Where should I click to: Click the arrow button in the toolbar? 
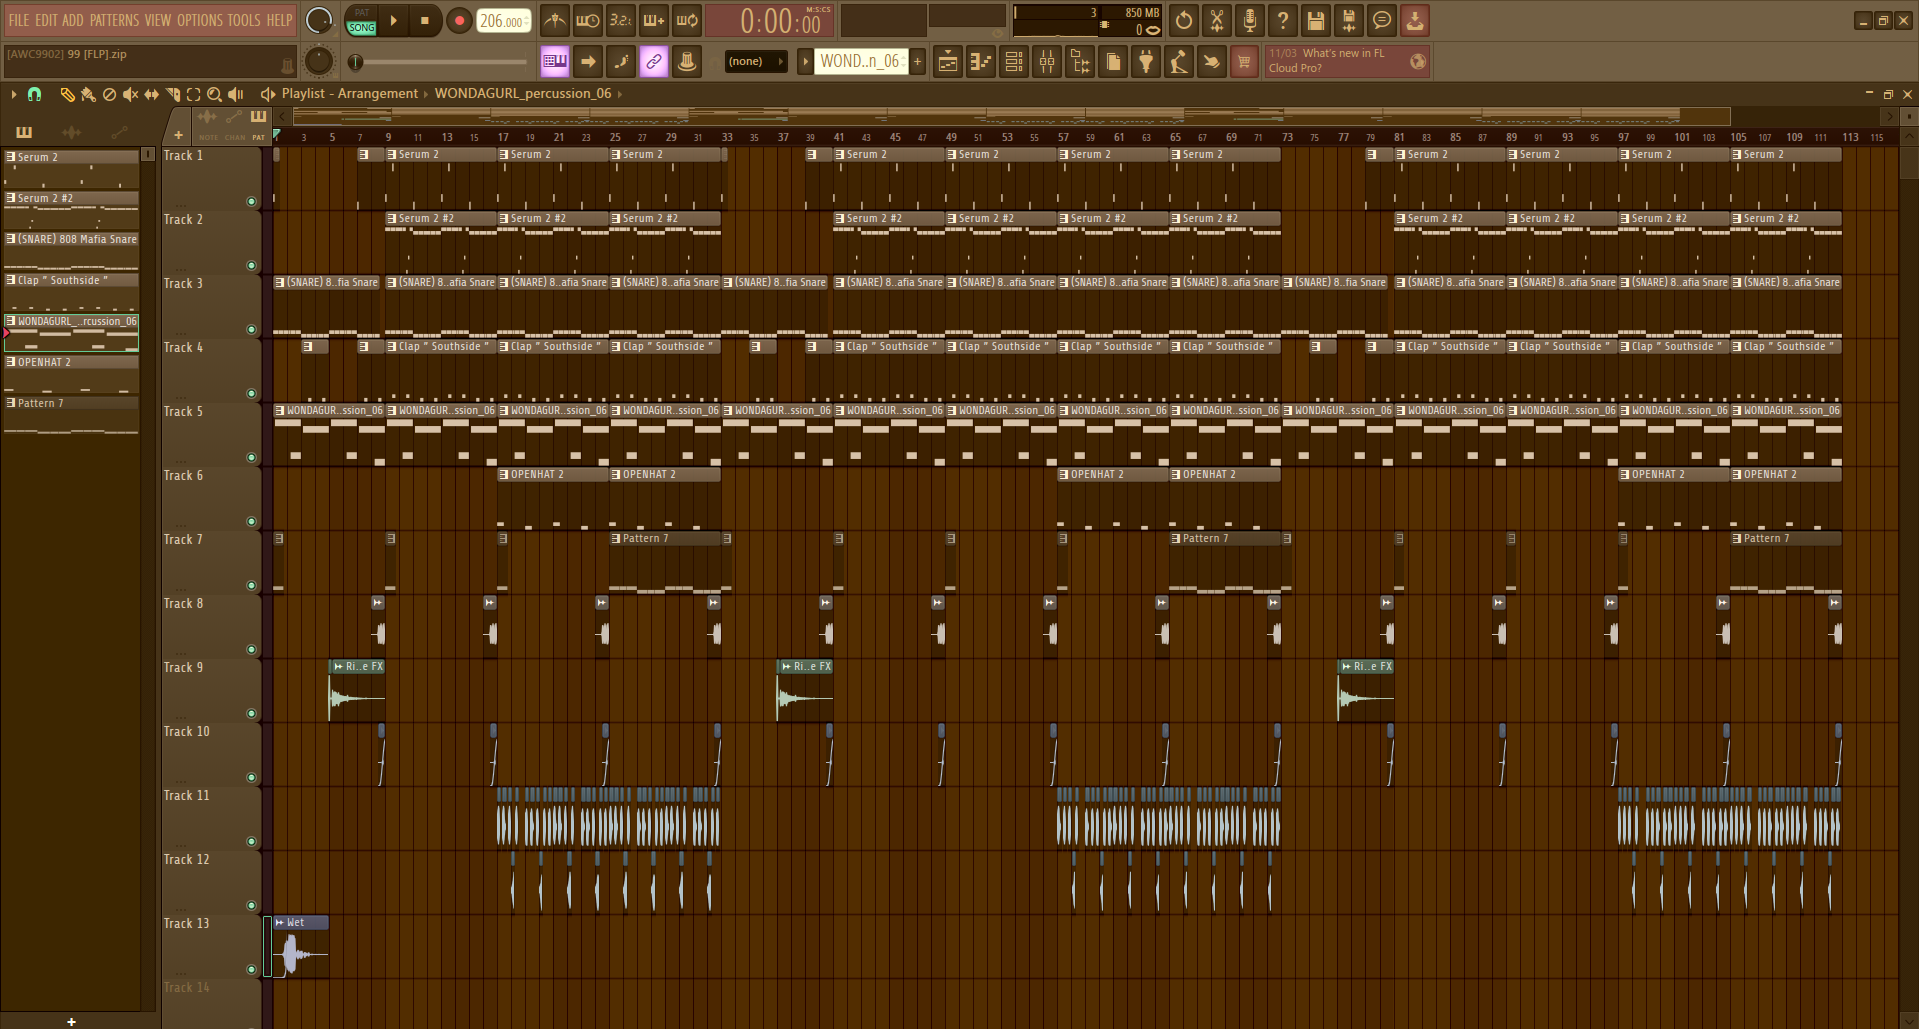click(x=588, y=62)
